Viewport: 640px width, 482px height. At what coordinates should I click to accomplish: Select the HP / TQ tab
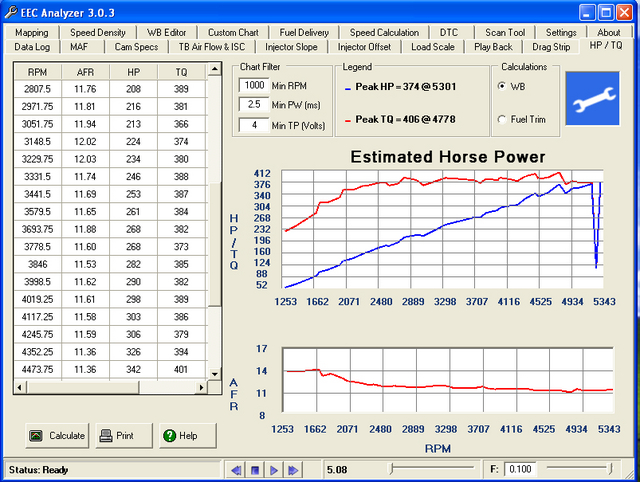pyautogui.click(x=606, y=45)
